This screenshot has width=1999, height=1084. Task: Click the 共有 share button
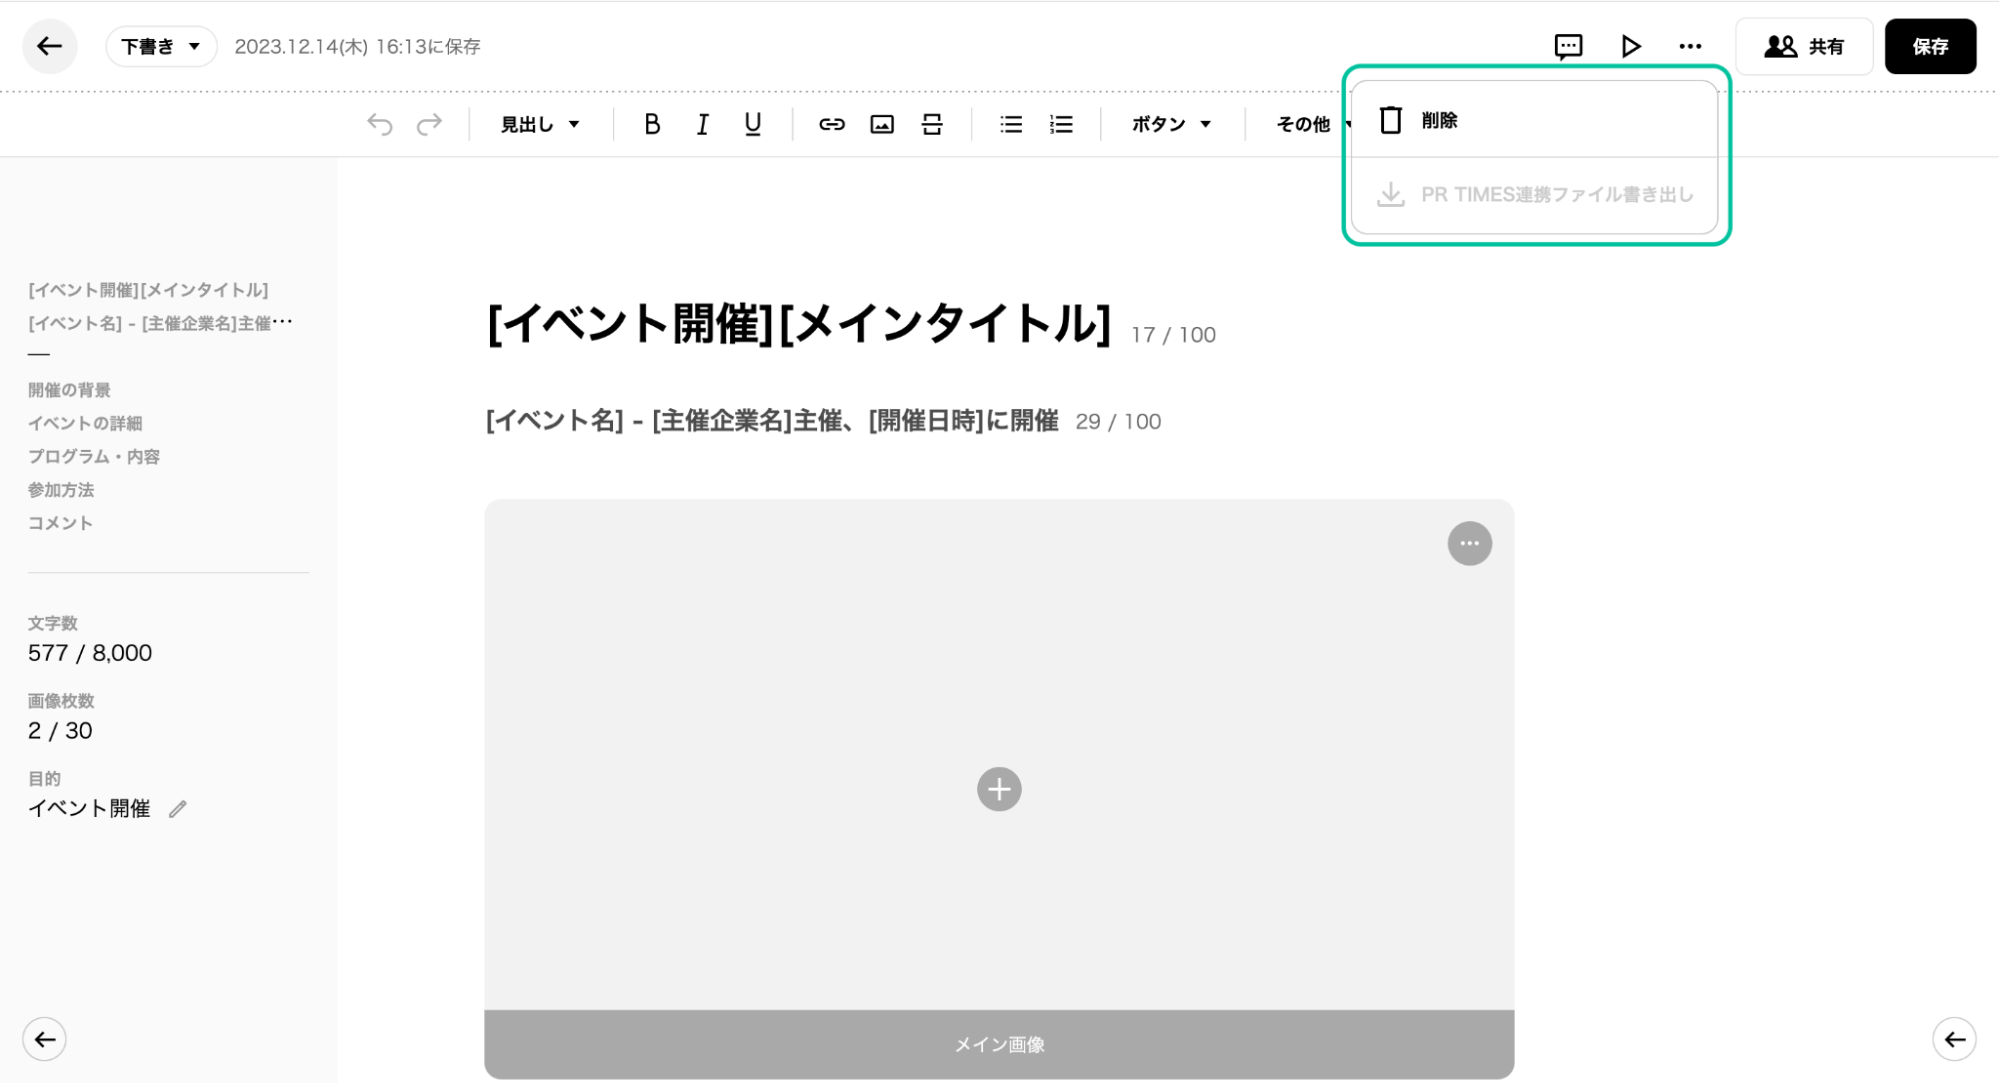1804,46
